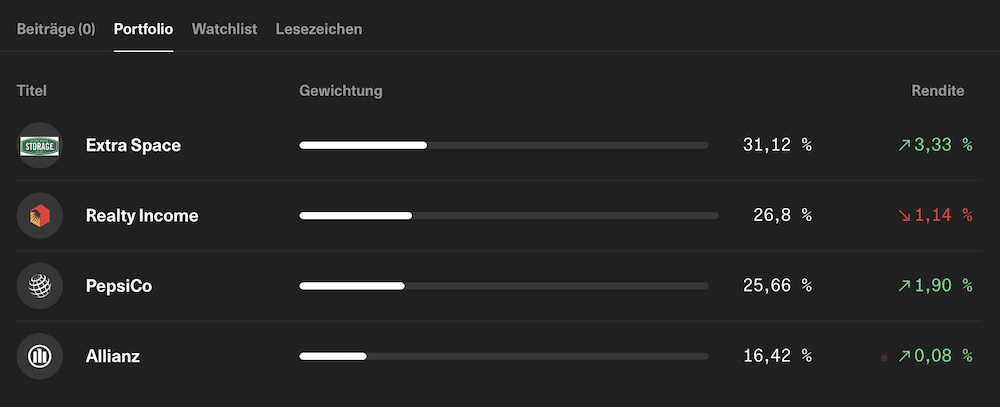Open the Watchlist tab
Viewport: 1000px width, 407px height.
(224, 29)
